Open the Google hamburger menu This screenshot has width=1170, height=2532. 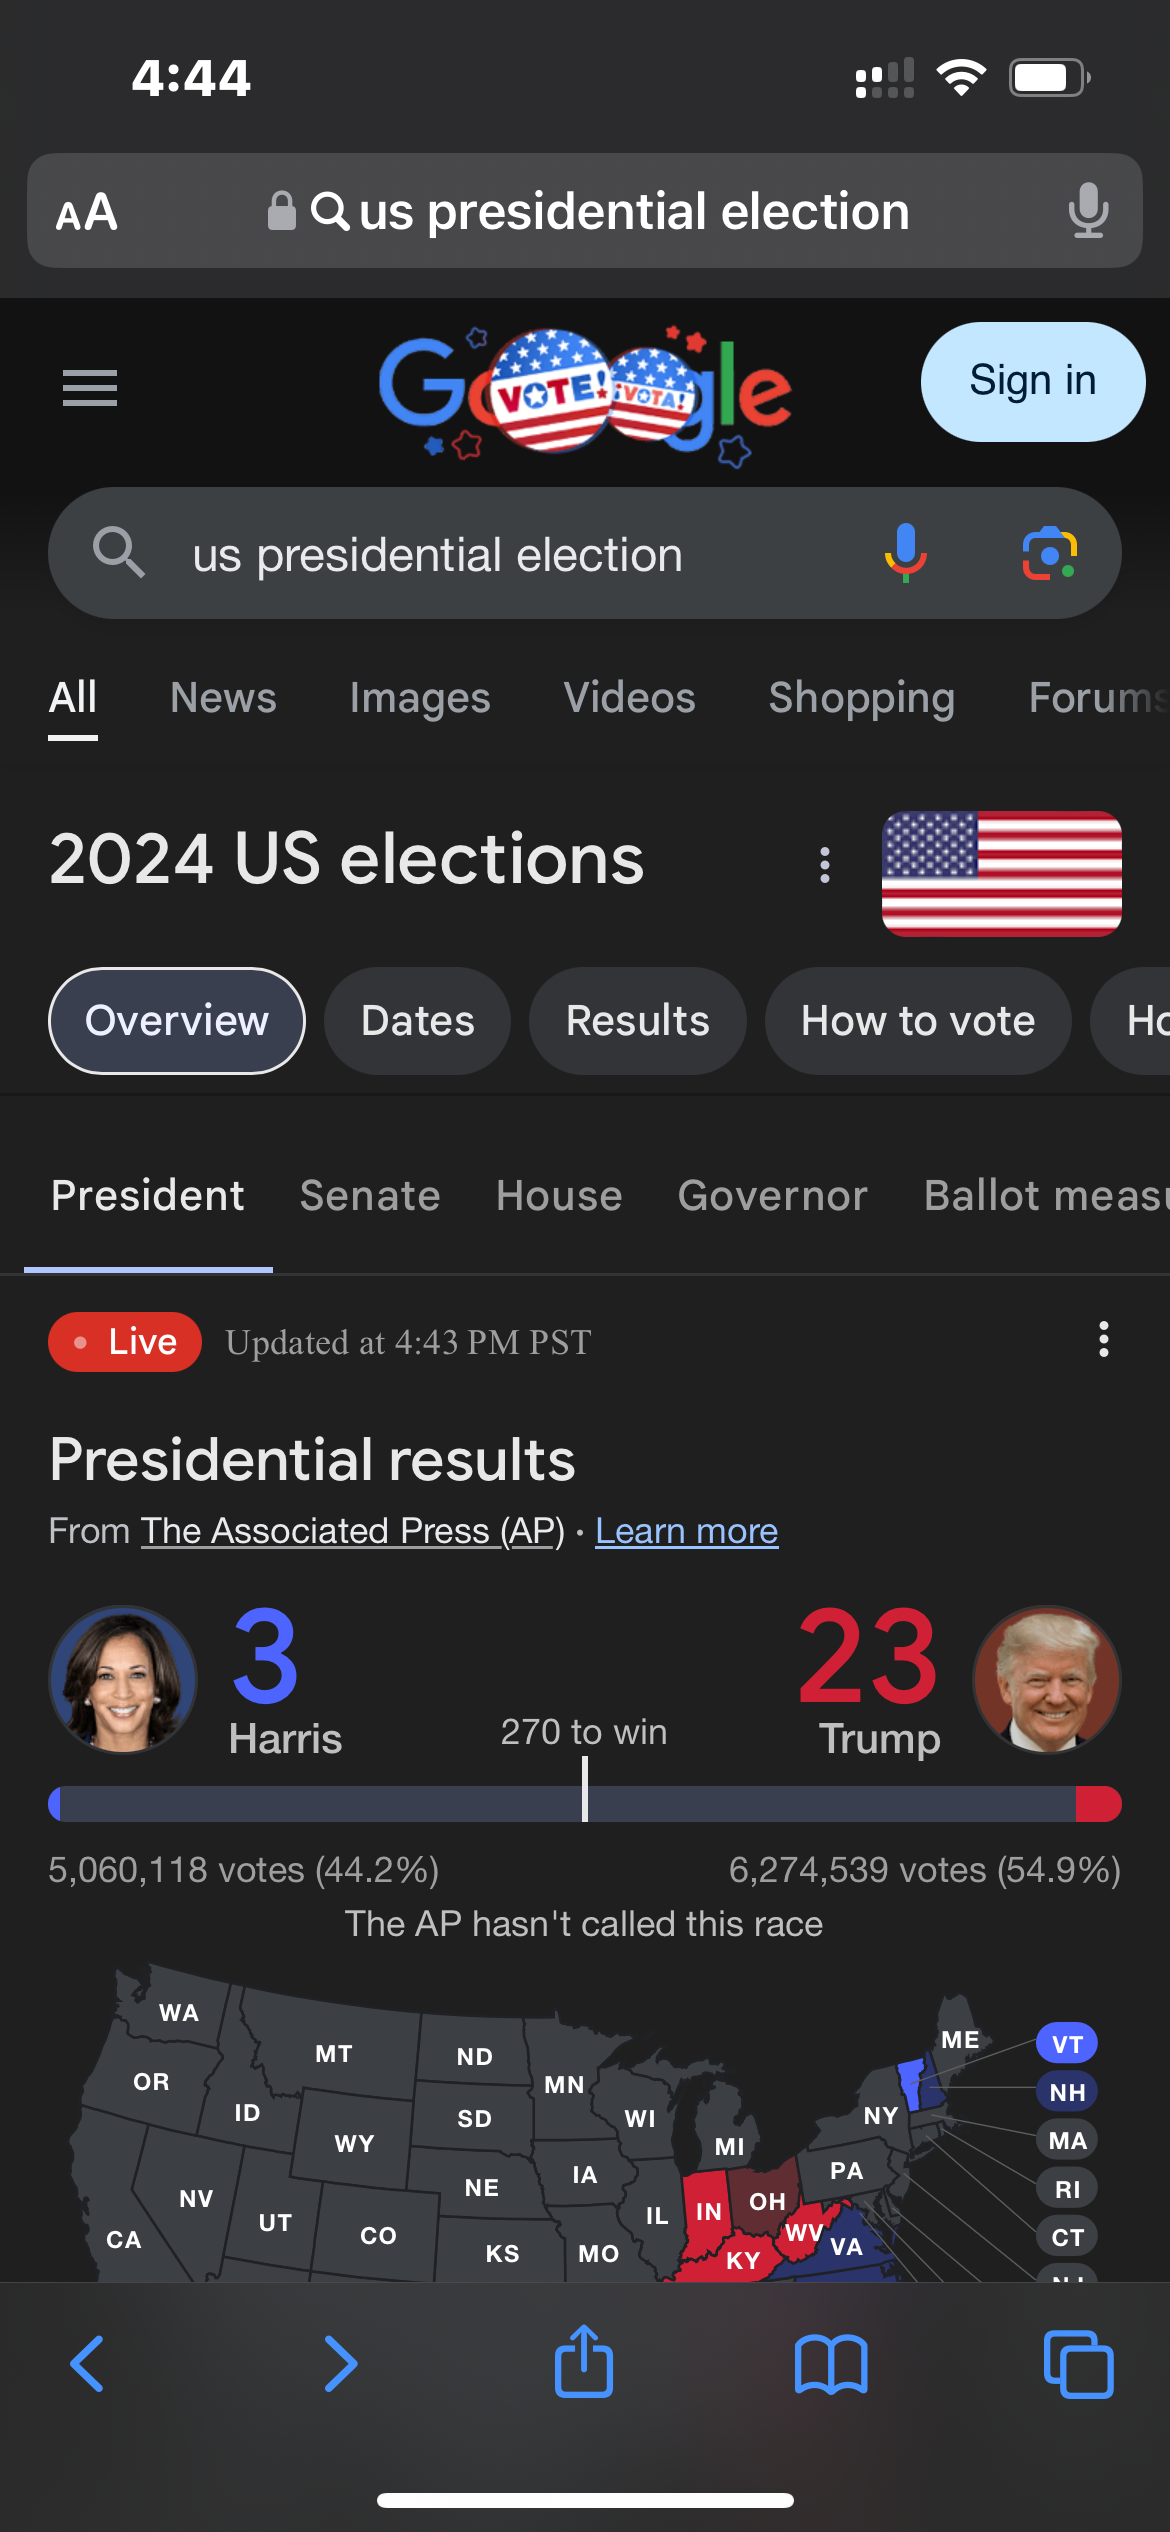(x=90, y=387)
